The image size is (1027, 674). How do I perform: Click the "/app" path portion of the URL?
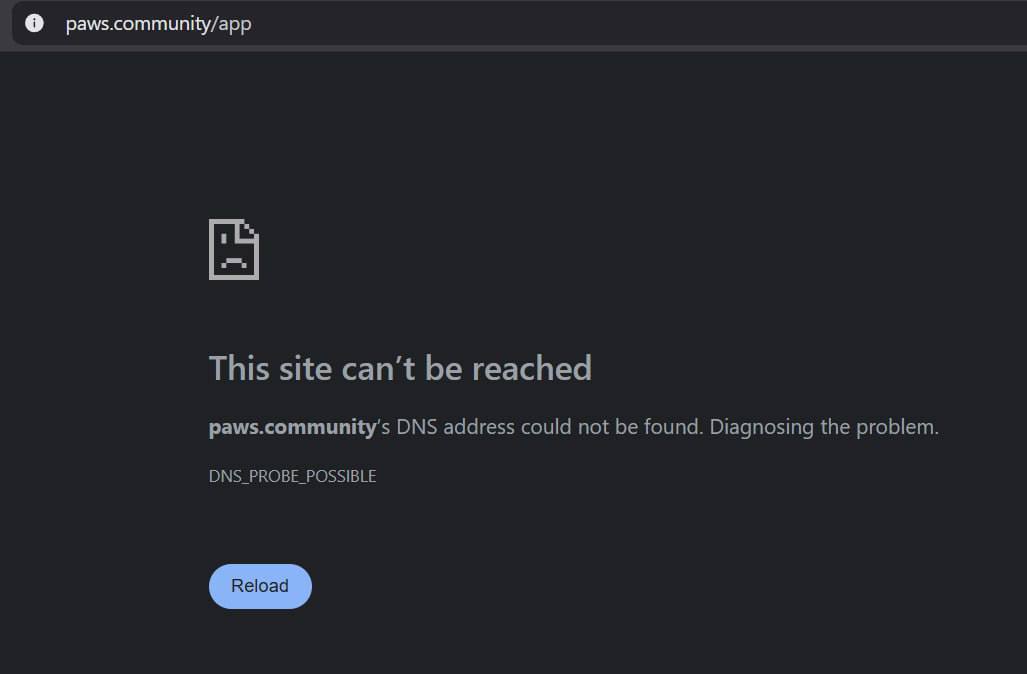point(232,24)
